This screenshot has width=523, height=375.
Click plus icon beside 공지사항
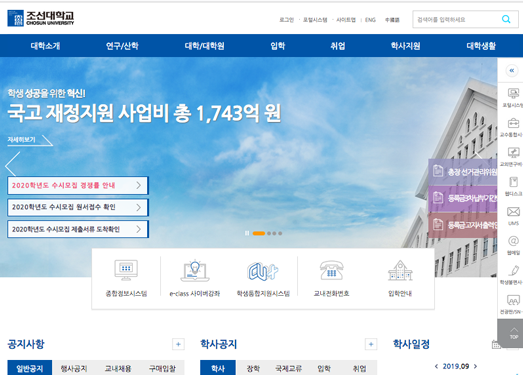tap(178, 344)
